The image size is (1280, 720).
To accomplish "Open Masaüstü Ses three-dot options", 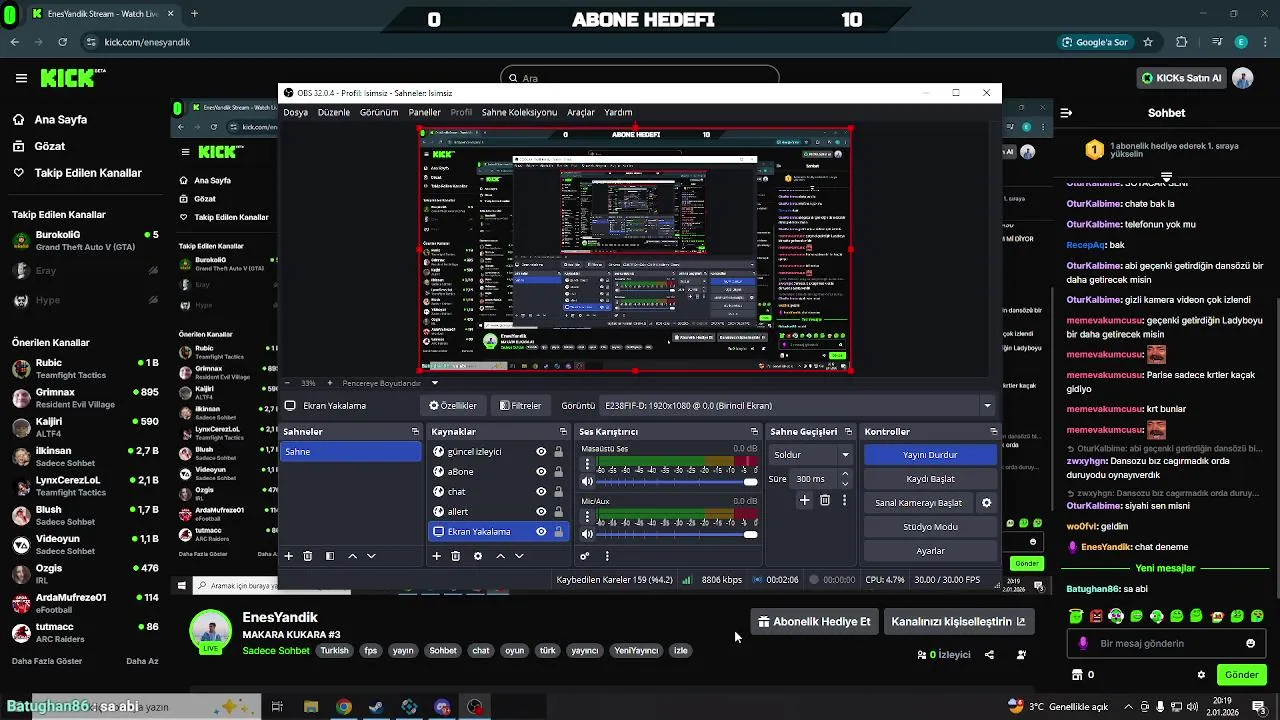I will [586, 465].
